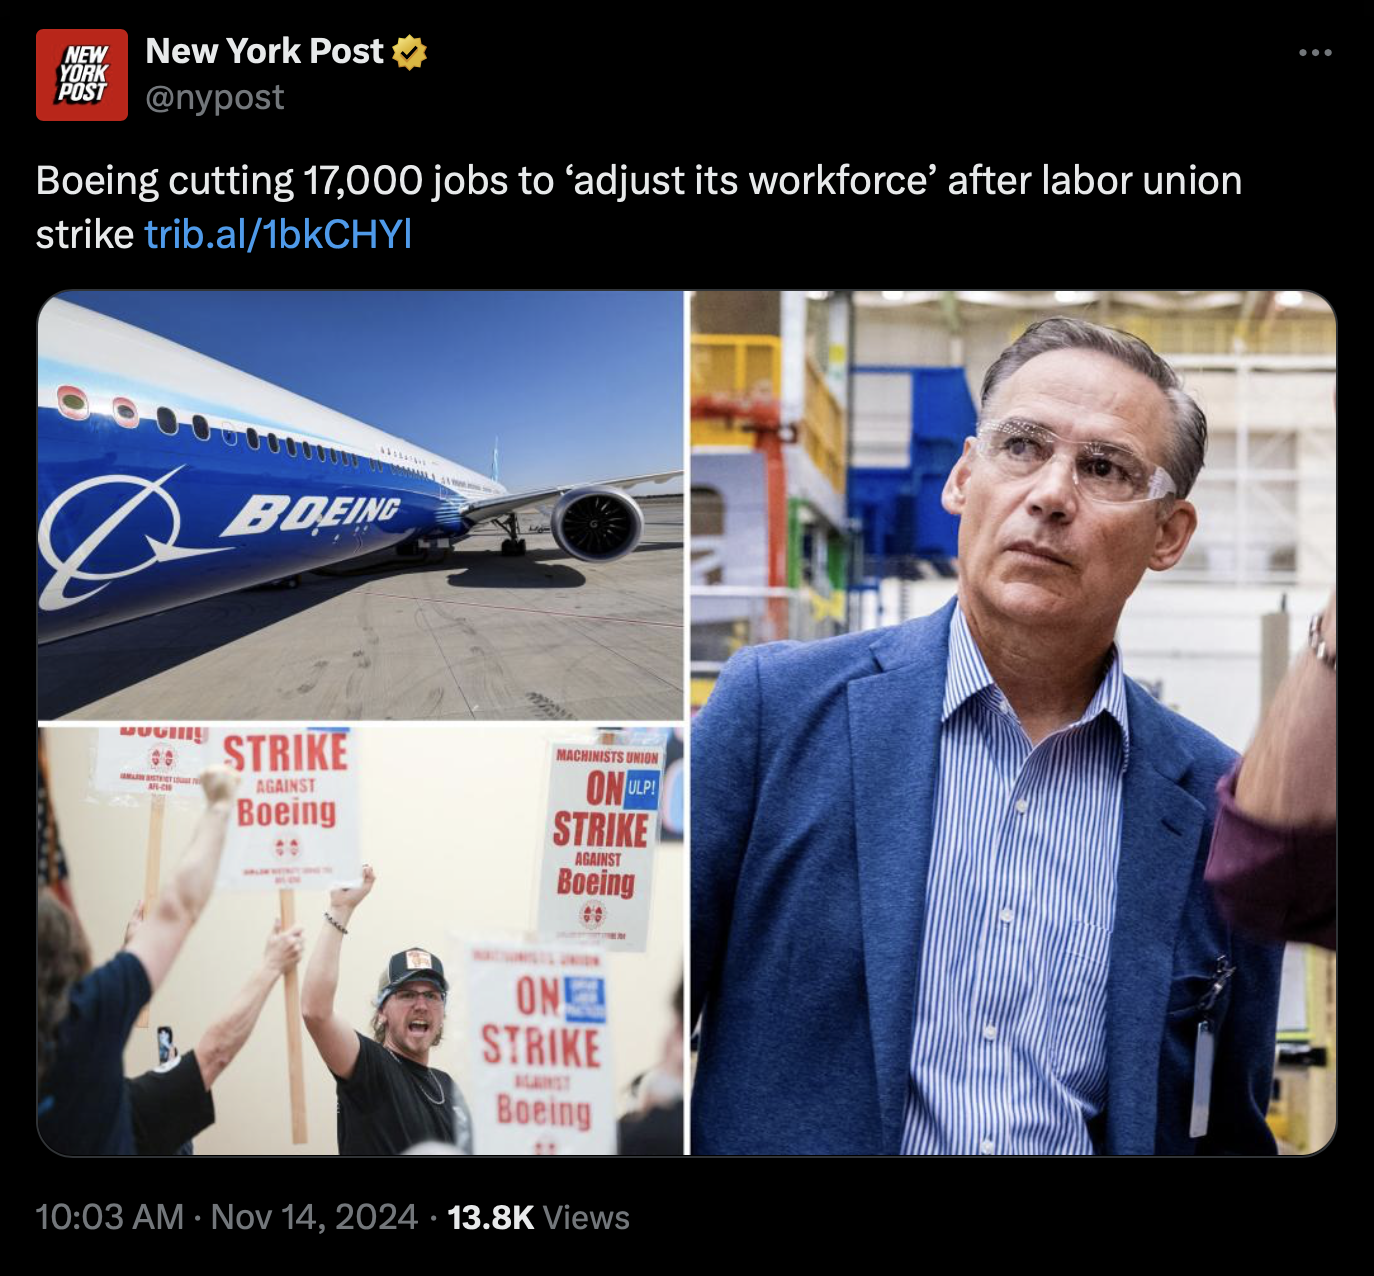Click the New York Post profile avatar
This screenshot has width=1374, height=1276.
pyautogui.click(x=82, y=75)
